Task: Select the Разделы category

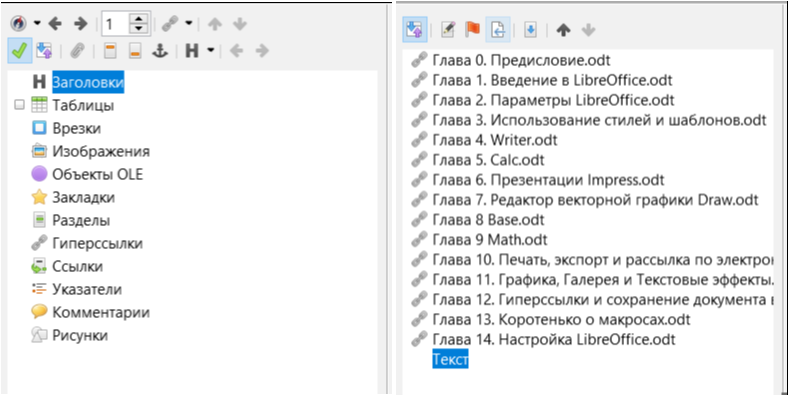Action: (81, 220)
